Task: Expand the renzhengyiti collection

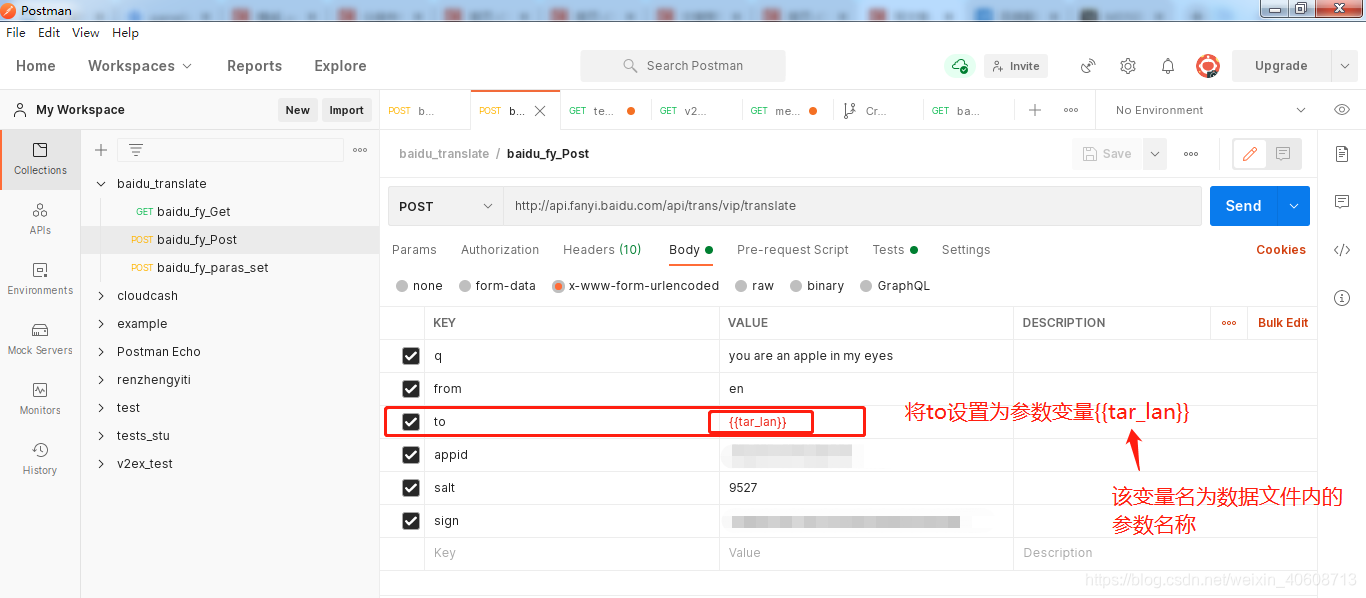Action: click(x=100, y=380)
